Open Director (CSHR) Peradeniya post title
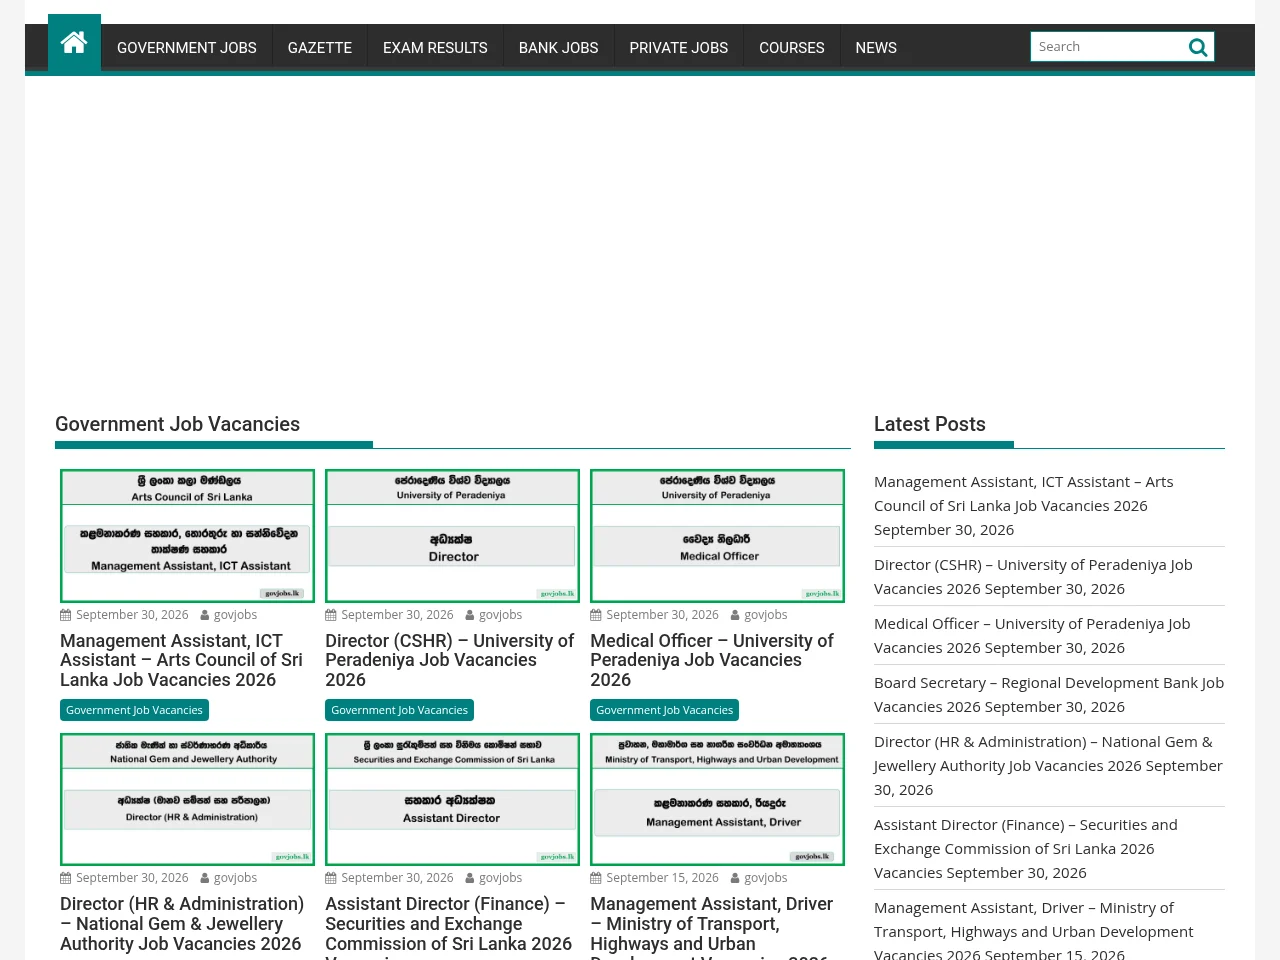This screenshot has height=960, width=1280. (x=449, y=660)
